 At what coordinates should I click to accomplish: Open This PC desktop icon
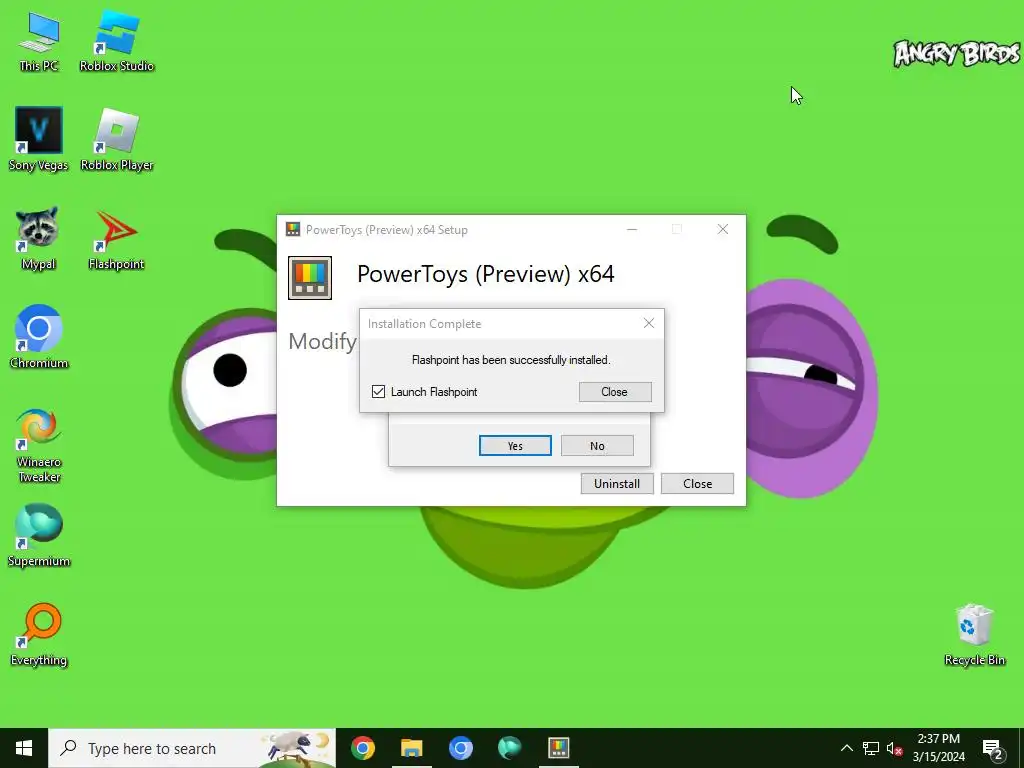coord(39,42)
